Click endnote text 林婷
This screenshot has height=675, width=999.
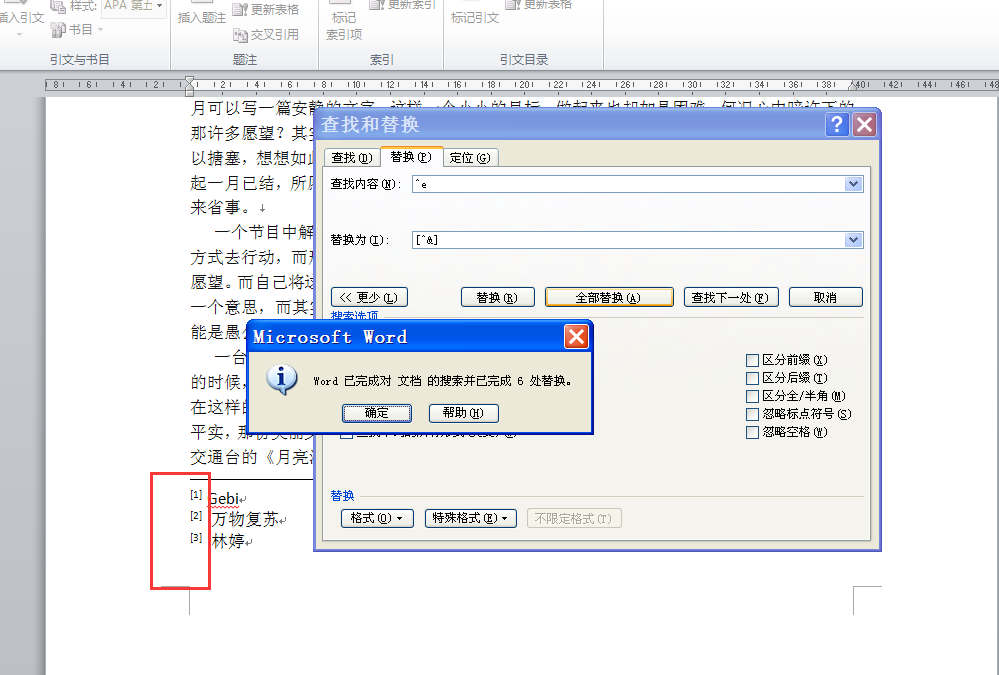pyautogui.click(x=228, y=542)
